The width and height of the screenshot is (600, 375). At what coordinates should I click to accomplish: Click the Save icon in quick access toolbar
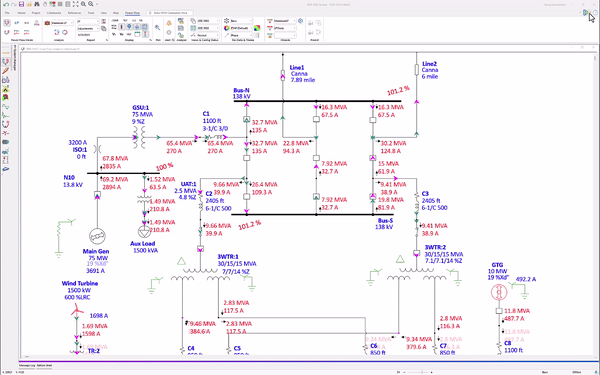(21, 4)
